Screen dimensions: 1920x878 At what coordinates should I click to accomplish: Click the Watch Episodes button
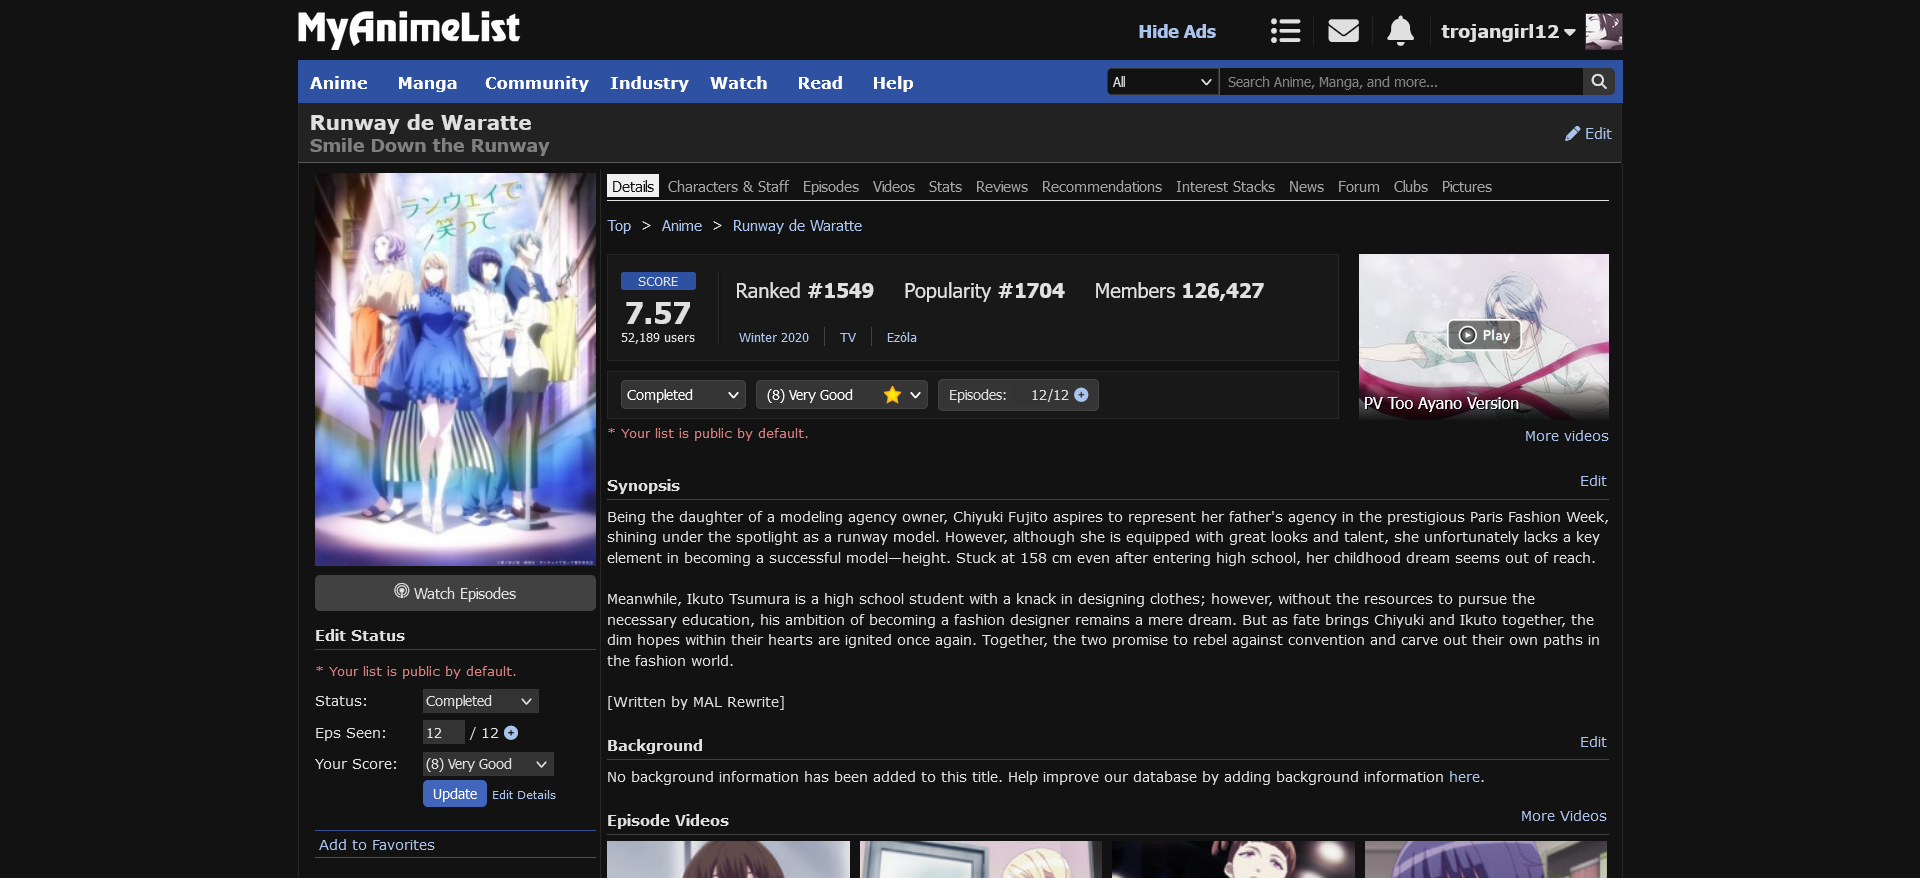[x=455, y=593]
